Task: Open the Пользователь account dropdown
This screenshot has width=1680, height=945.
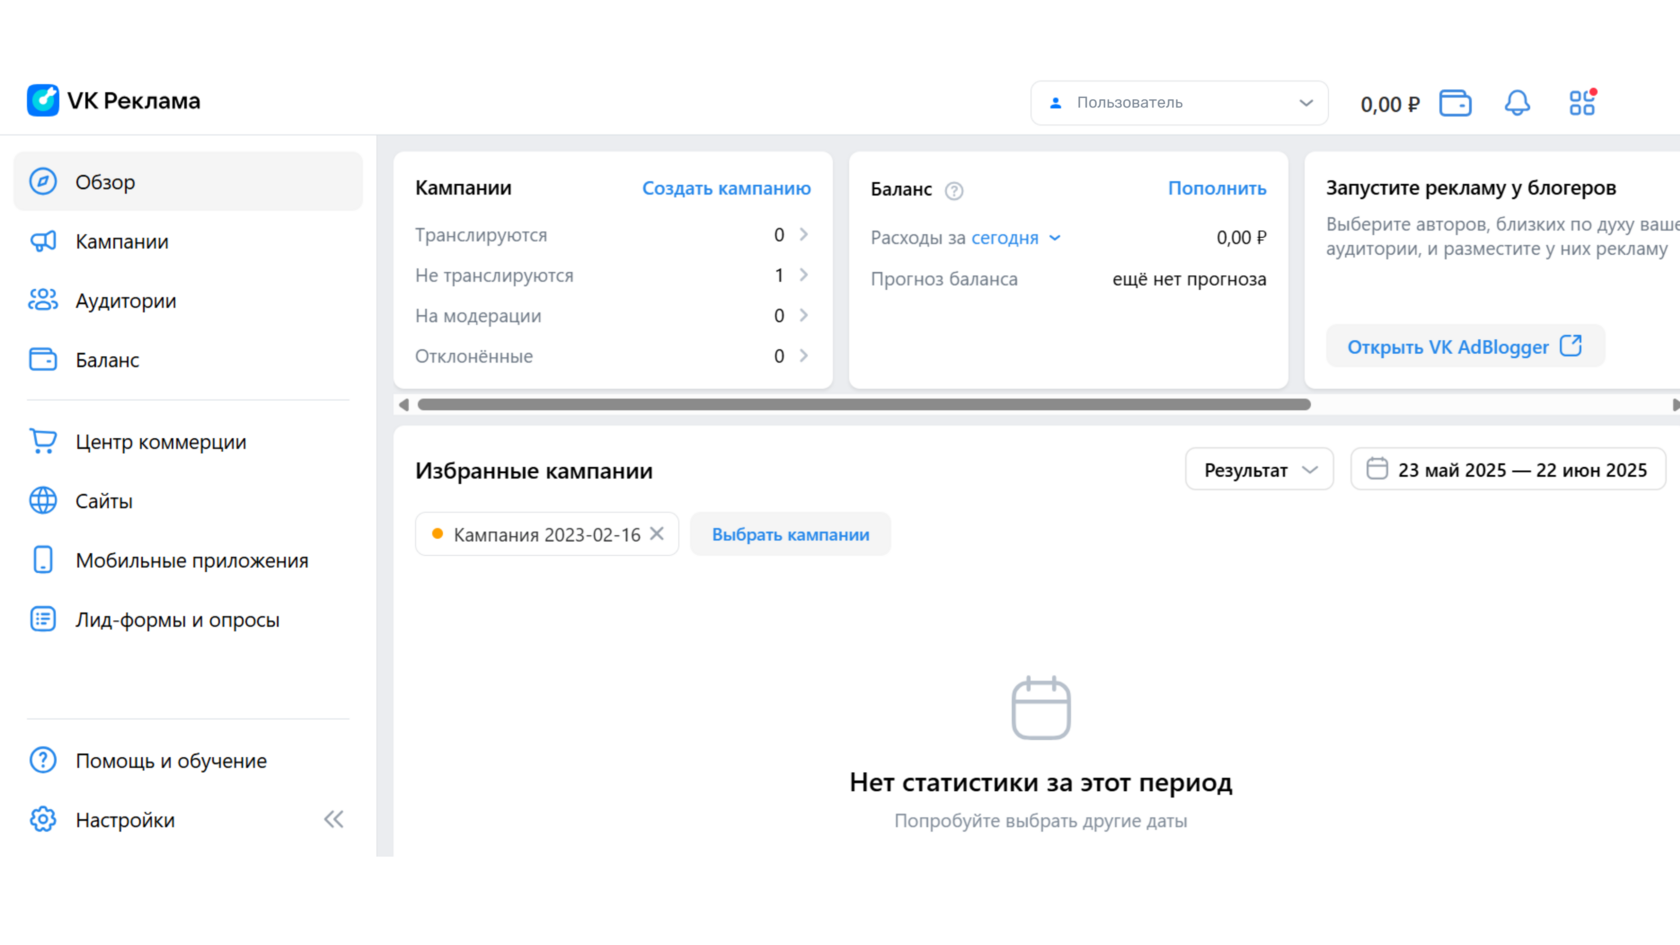Action: [1179, 103]
